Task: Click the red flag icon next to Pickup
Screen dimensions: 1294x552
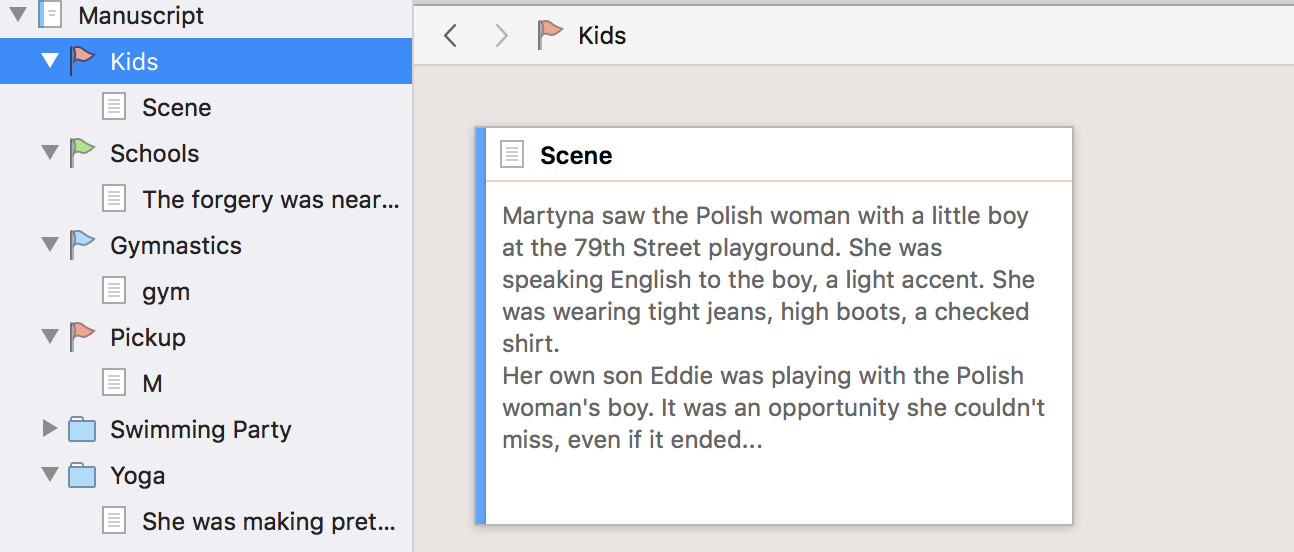Action: 83,337
